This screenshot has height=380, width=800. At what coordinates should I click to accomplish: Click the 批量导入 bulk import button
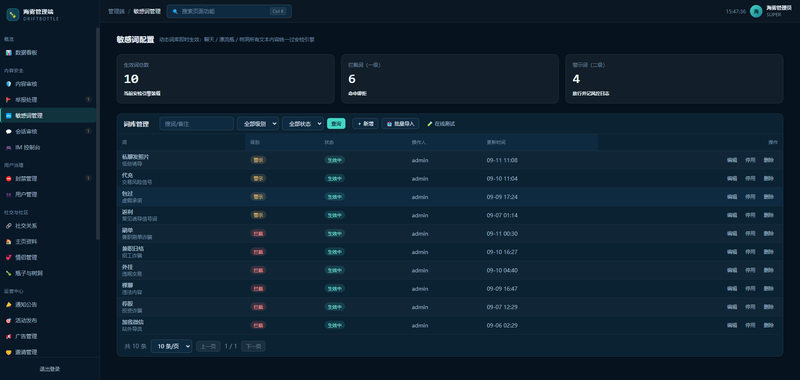tap(401, 123)
